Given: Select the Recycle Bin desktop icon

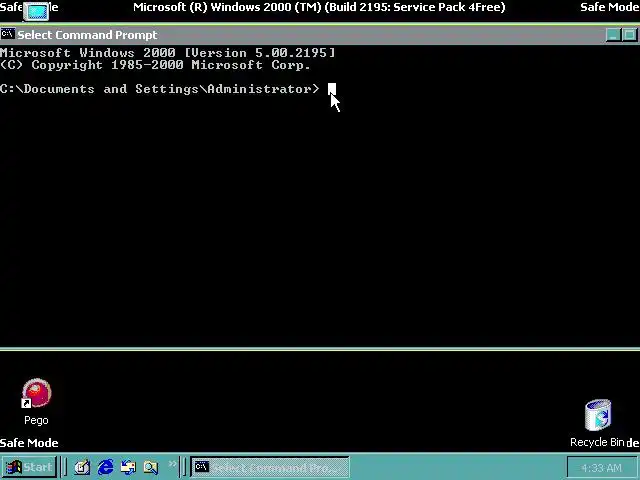Looking at the screenshot, I should point(598,423).
